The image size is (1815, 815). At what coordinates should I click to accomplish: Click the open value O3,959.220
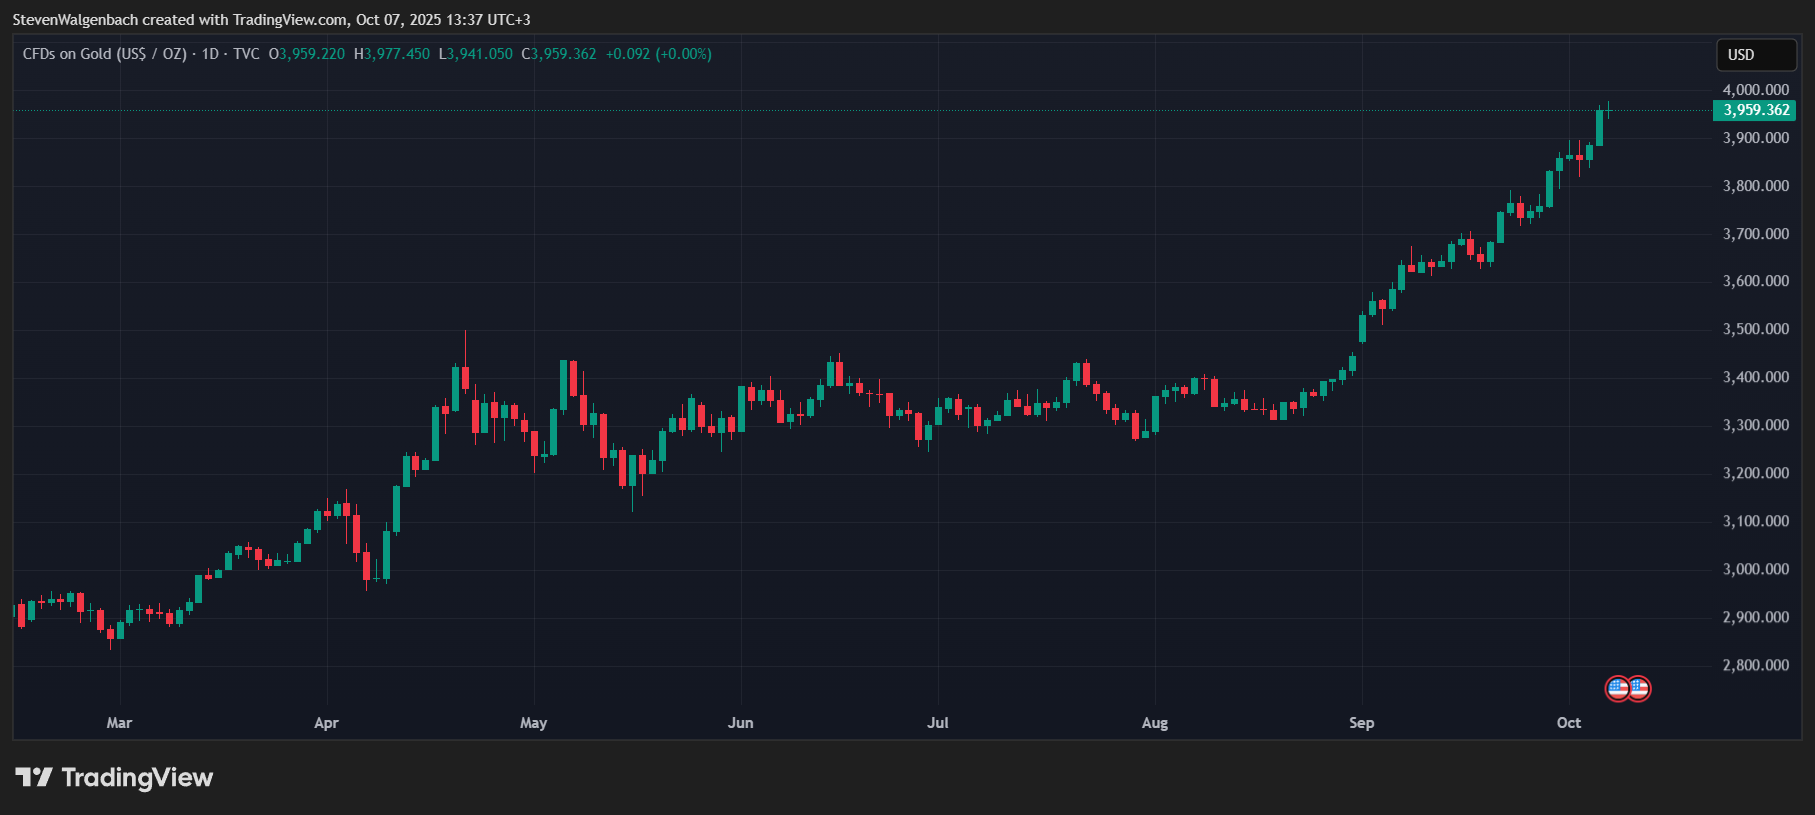click(x=306, y=54)
